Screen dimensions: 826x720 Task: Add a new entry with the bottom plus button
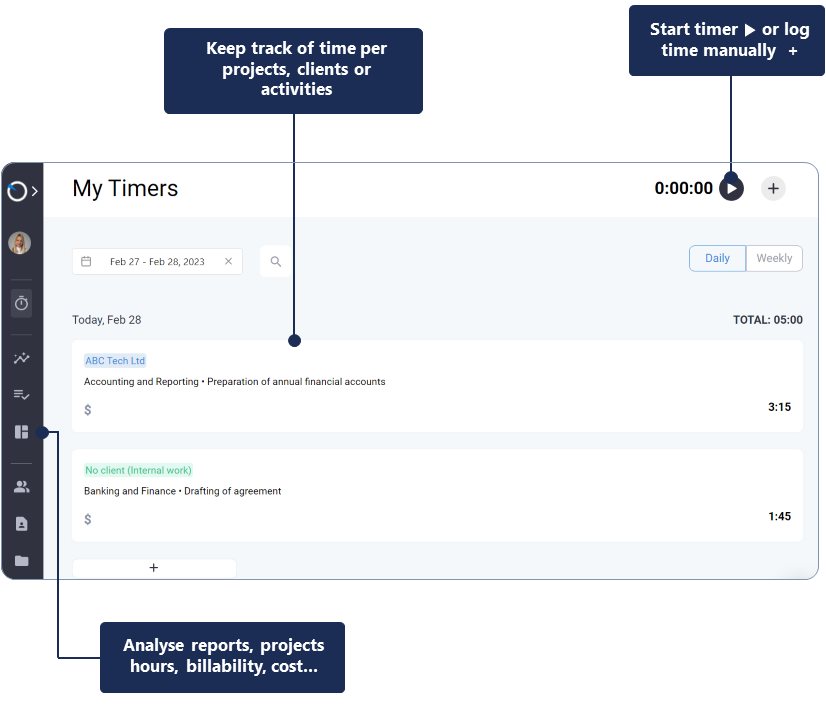pyautogui.click(x=154, y=568)
